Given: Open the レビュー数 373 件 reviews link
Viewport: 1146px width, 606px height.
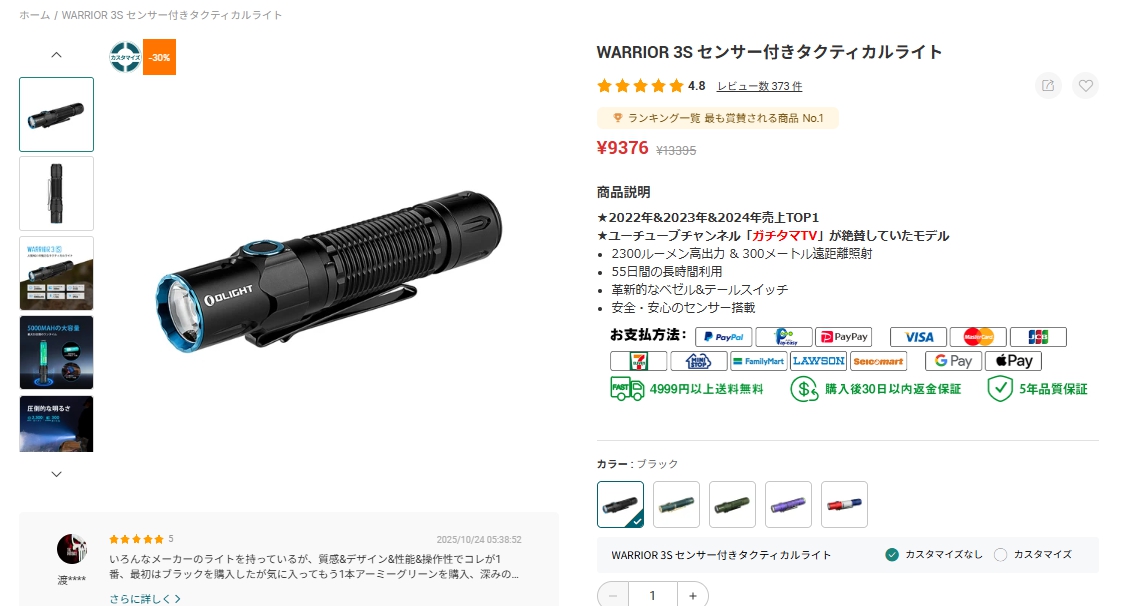Looking at the screenshot, I should coord(759,86).
